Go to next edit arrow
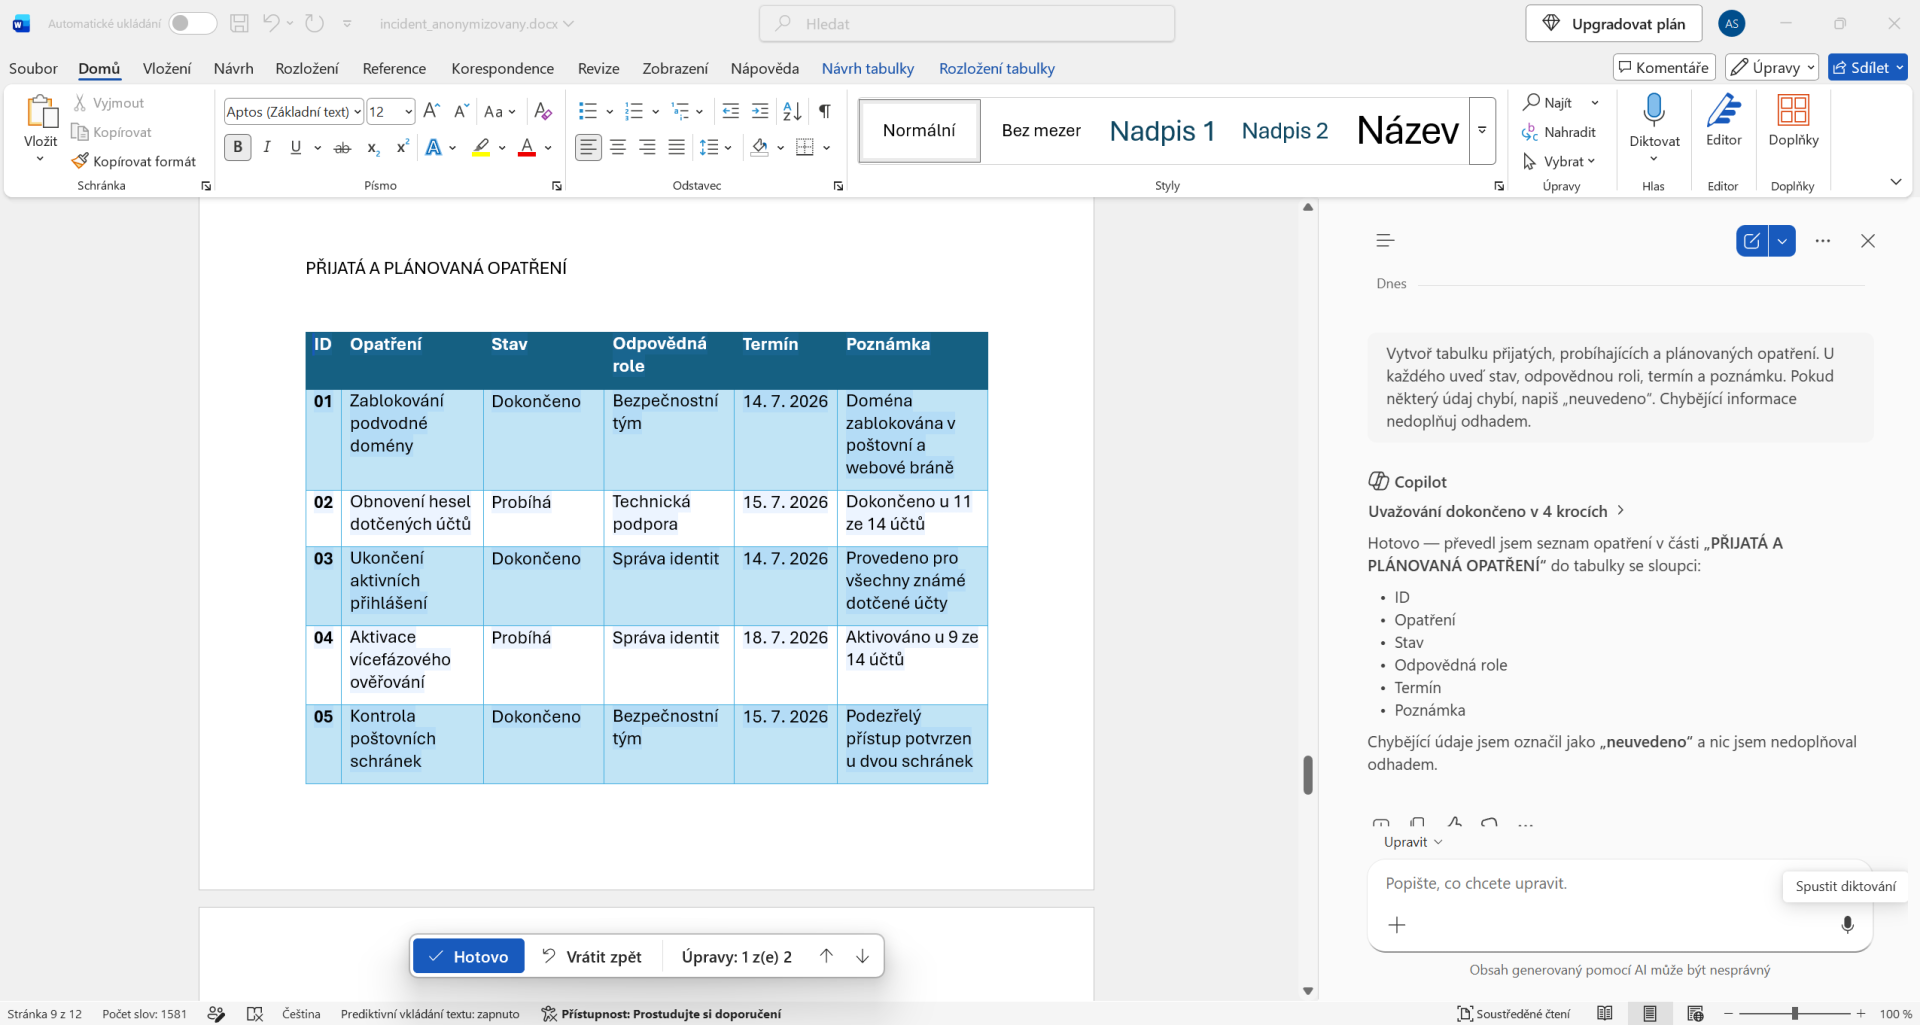Image resolution: width=1920 pixels, height=1025 pixels. [862, 956]
